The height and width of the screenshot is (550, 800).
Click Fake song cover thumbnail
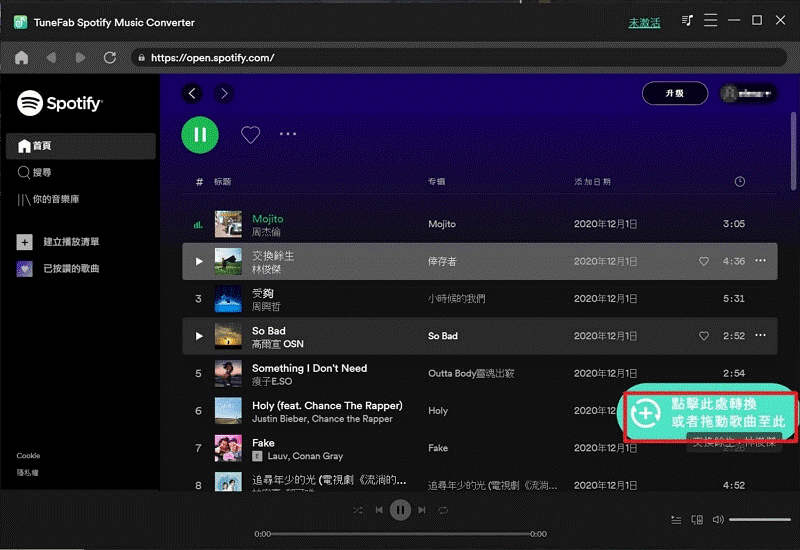tap(228, 448)
